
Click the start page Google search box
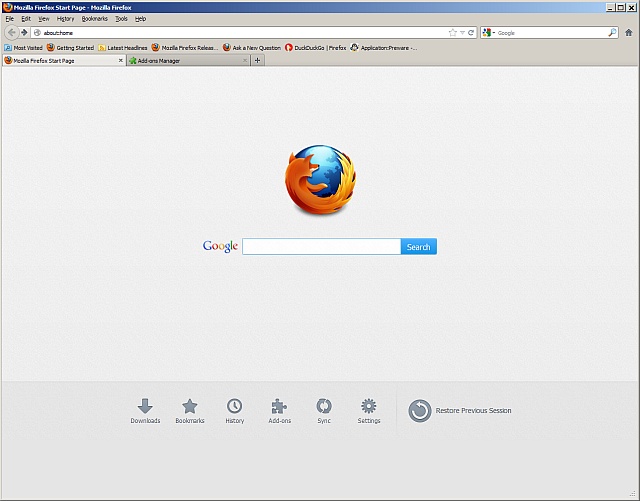pos(321,247)
